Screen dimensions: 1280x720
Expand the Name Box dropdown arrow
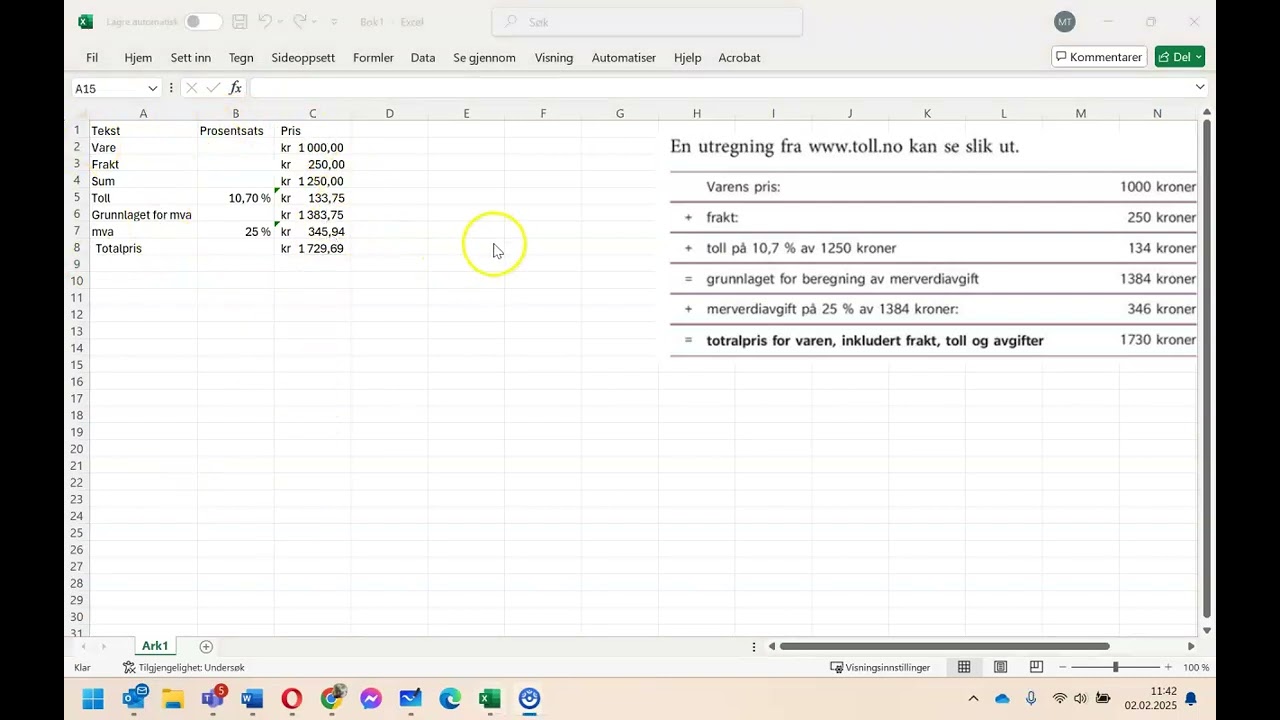coord(152,88)
